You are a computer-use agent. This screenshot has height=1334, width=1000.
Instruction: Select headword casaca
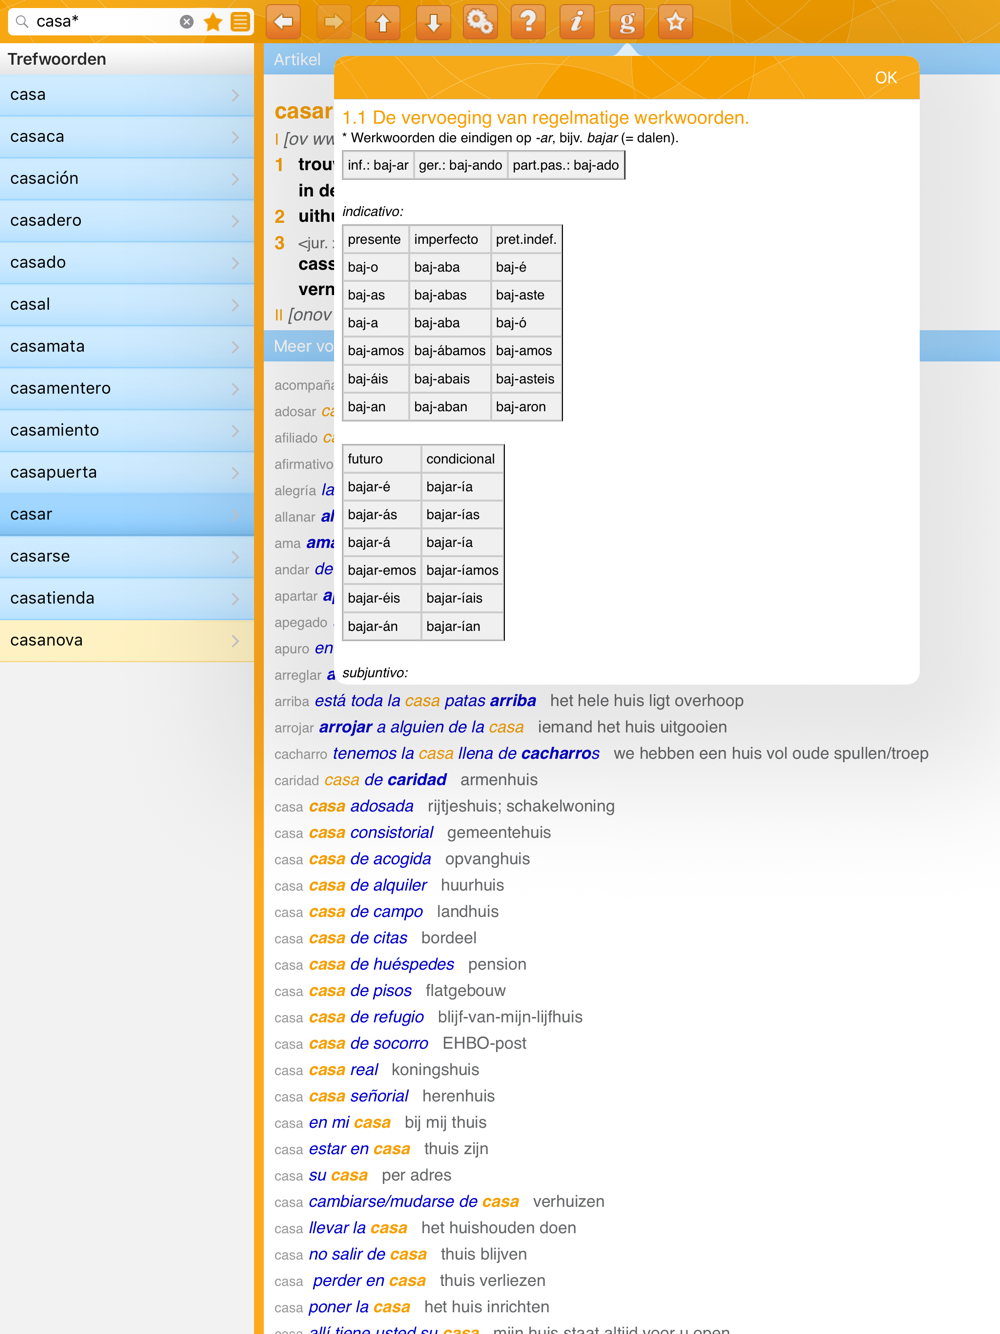[127, 137]
